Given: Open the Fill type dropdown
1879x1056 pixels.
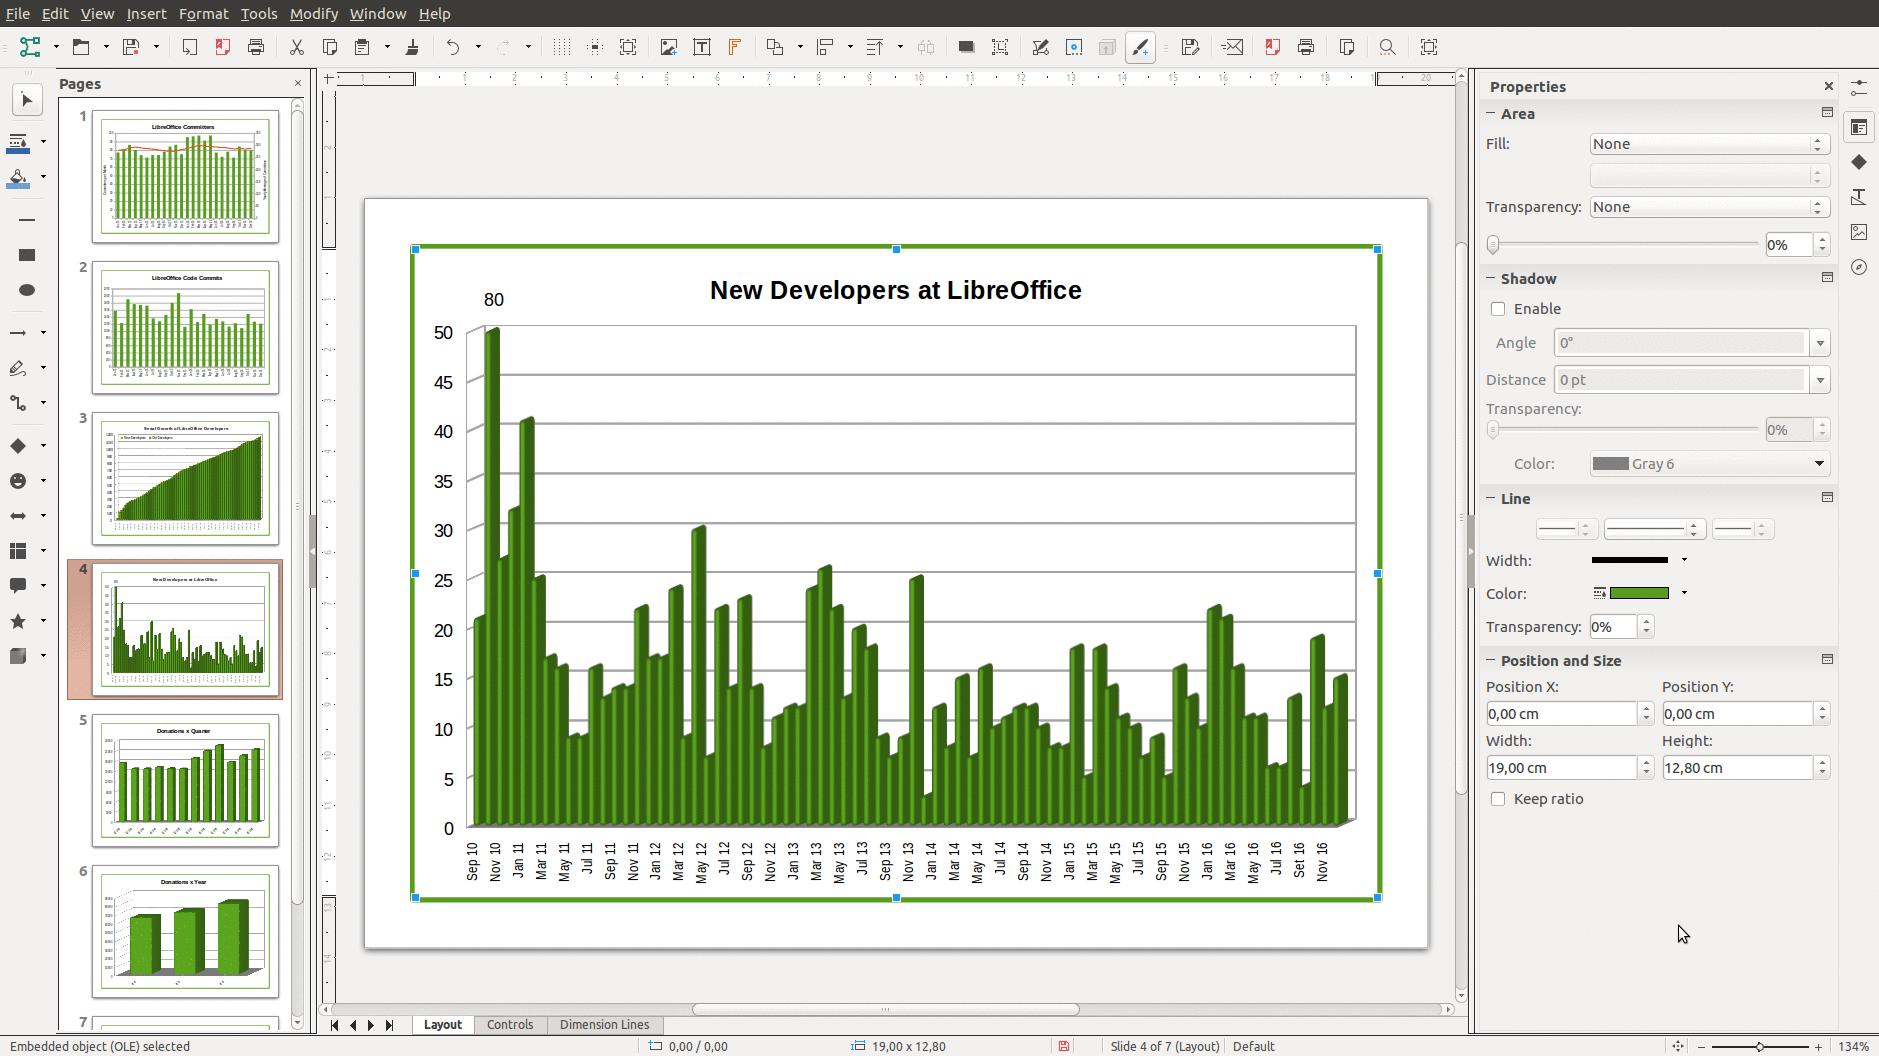Looking at the screenshot, I should click(x=1710, y=144).
